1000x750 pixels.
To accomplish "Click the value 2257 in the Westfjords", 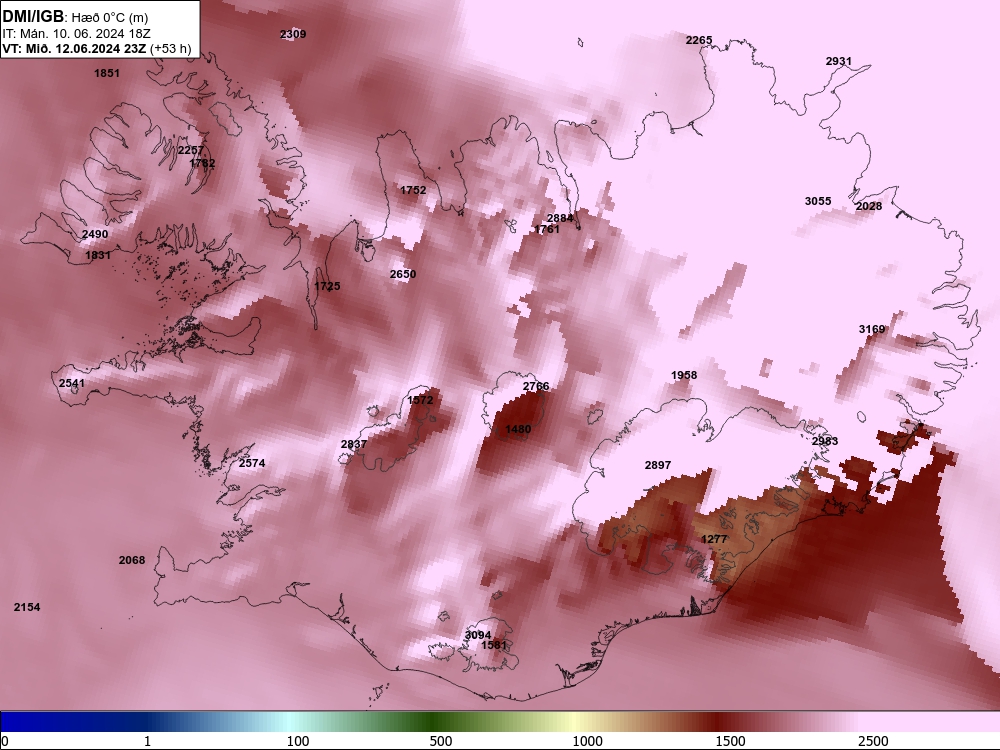I will click(191, 151).
